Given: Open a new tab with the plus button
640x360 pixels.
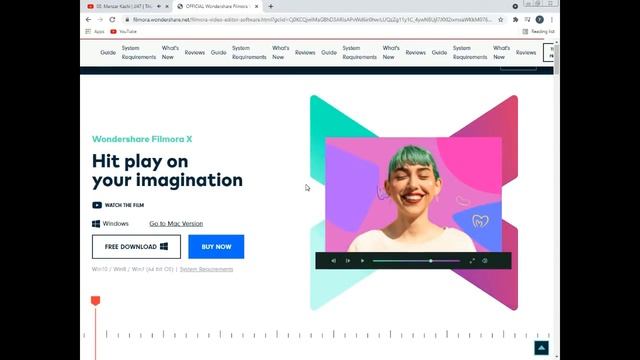Looking at the screenshot, I should pyautogui.click(x=271, y=7).
